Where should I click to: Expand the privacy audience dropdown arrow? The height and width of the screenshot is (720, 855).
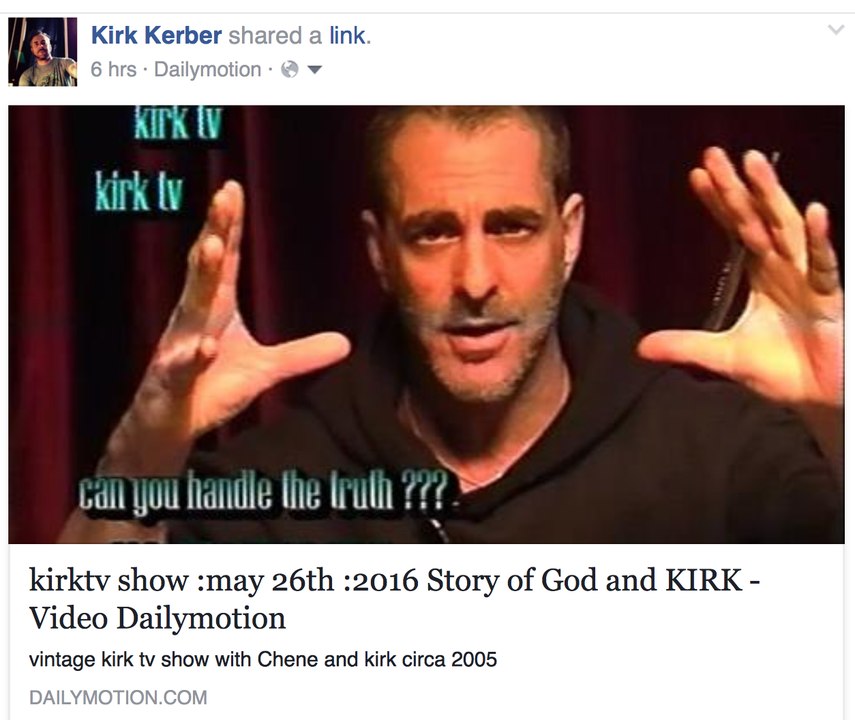tap(315, 70)
